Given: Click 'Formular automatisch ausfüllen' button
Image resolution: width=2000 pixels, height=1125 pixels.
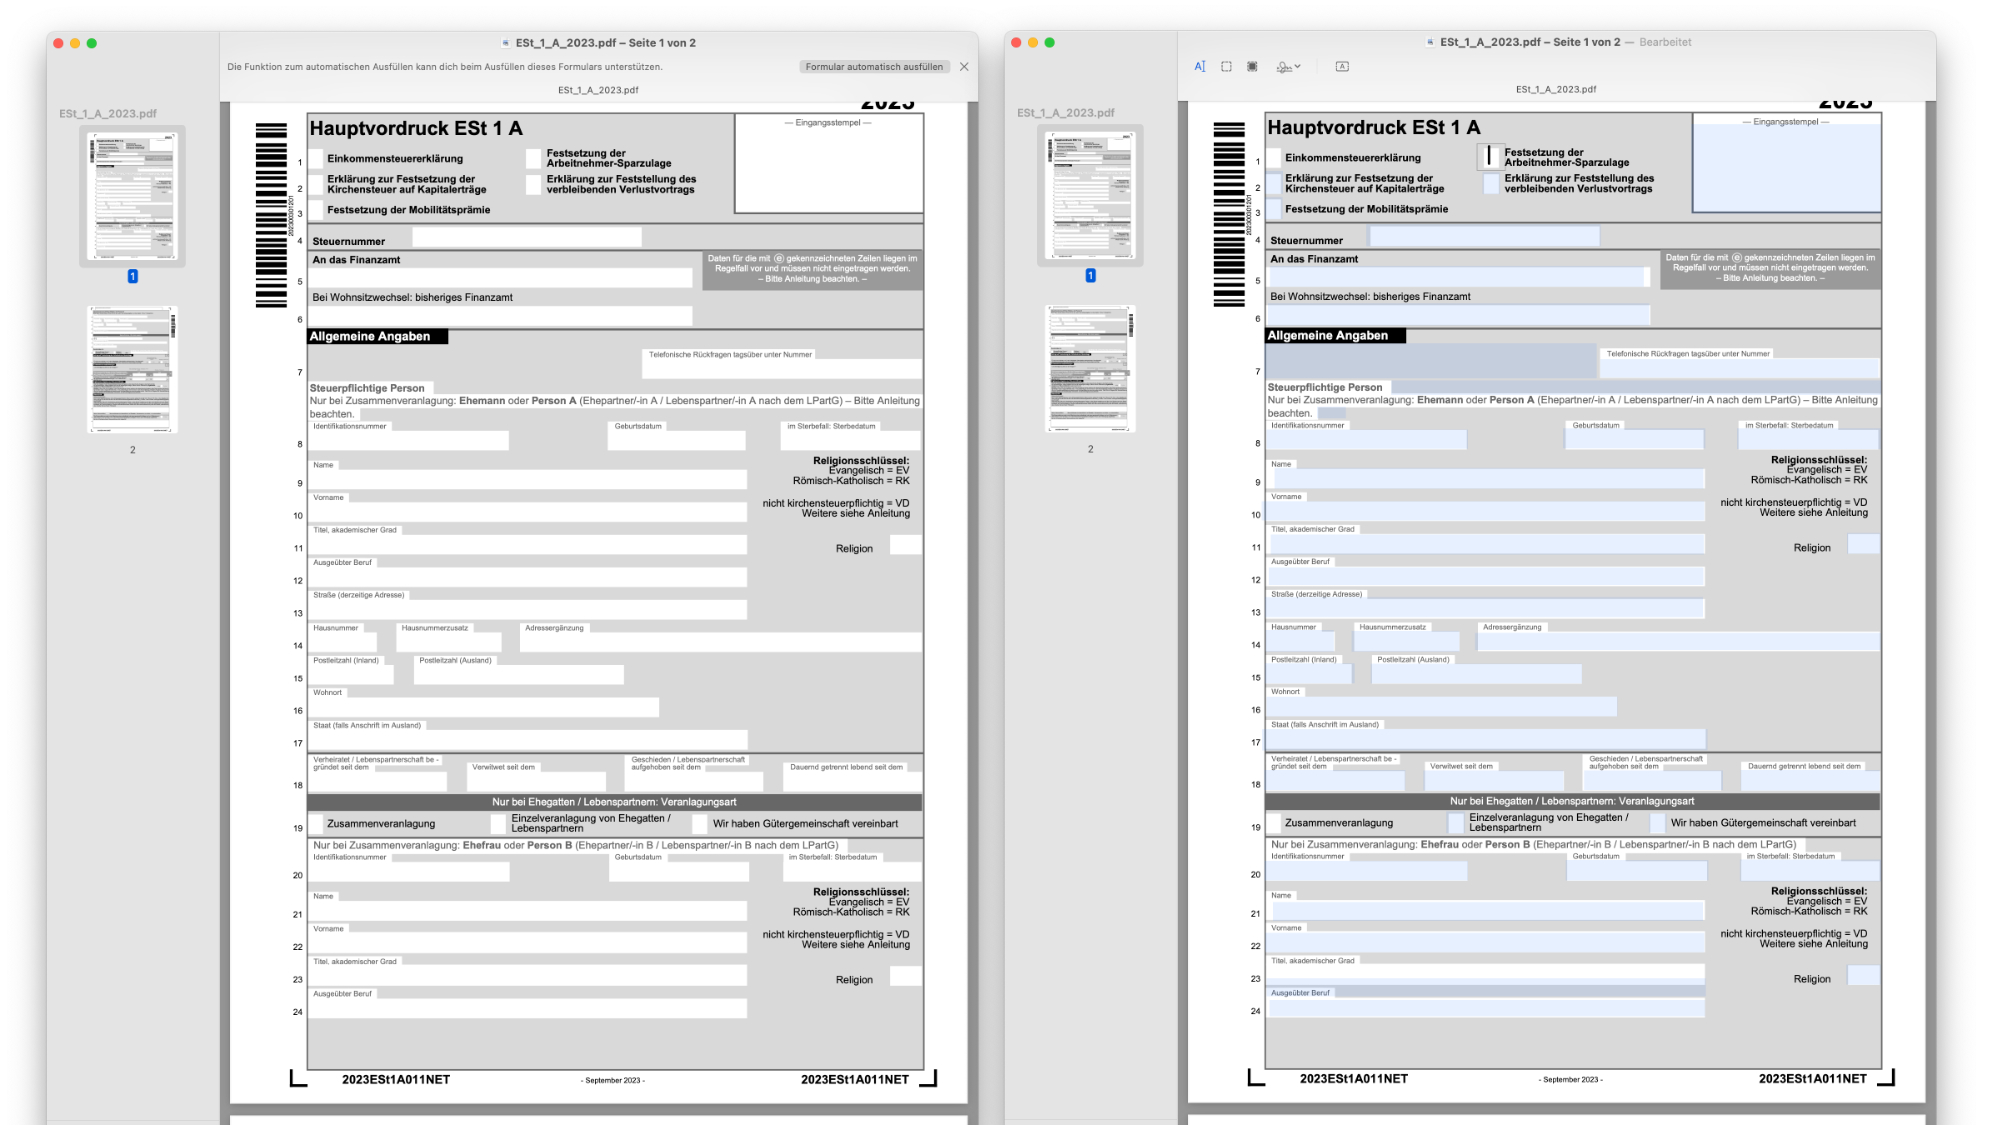Looking at the screenshot, I should tap(873, 67).
